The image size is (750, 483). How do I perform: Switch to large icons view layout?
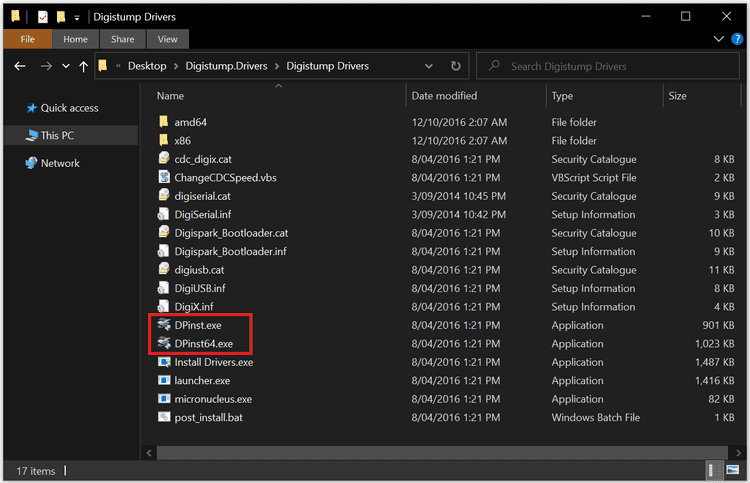coord(732,470)
